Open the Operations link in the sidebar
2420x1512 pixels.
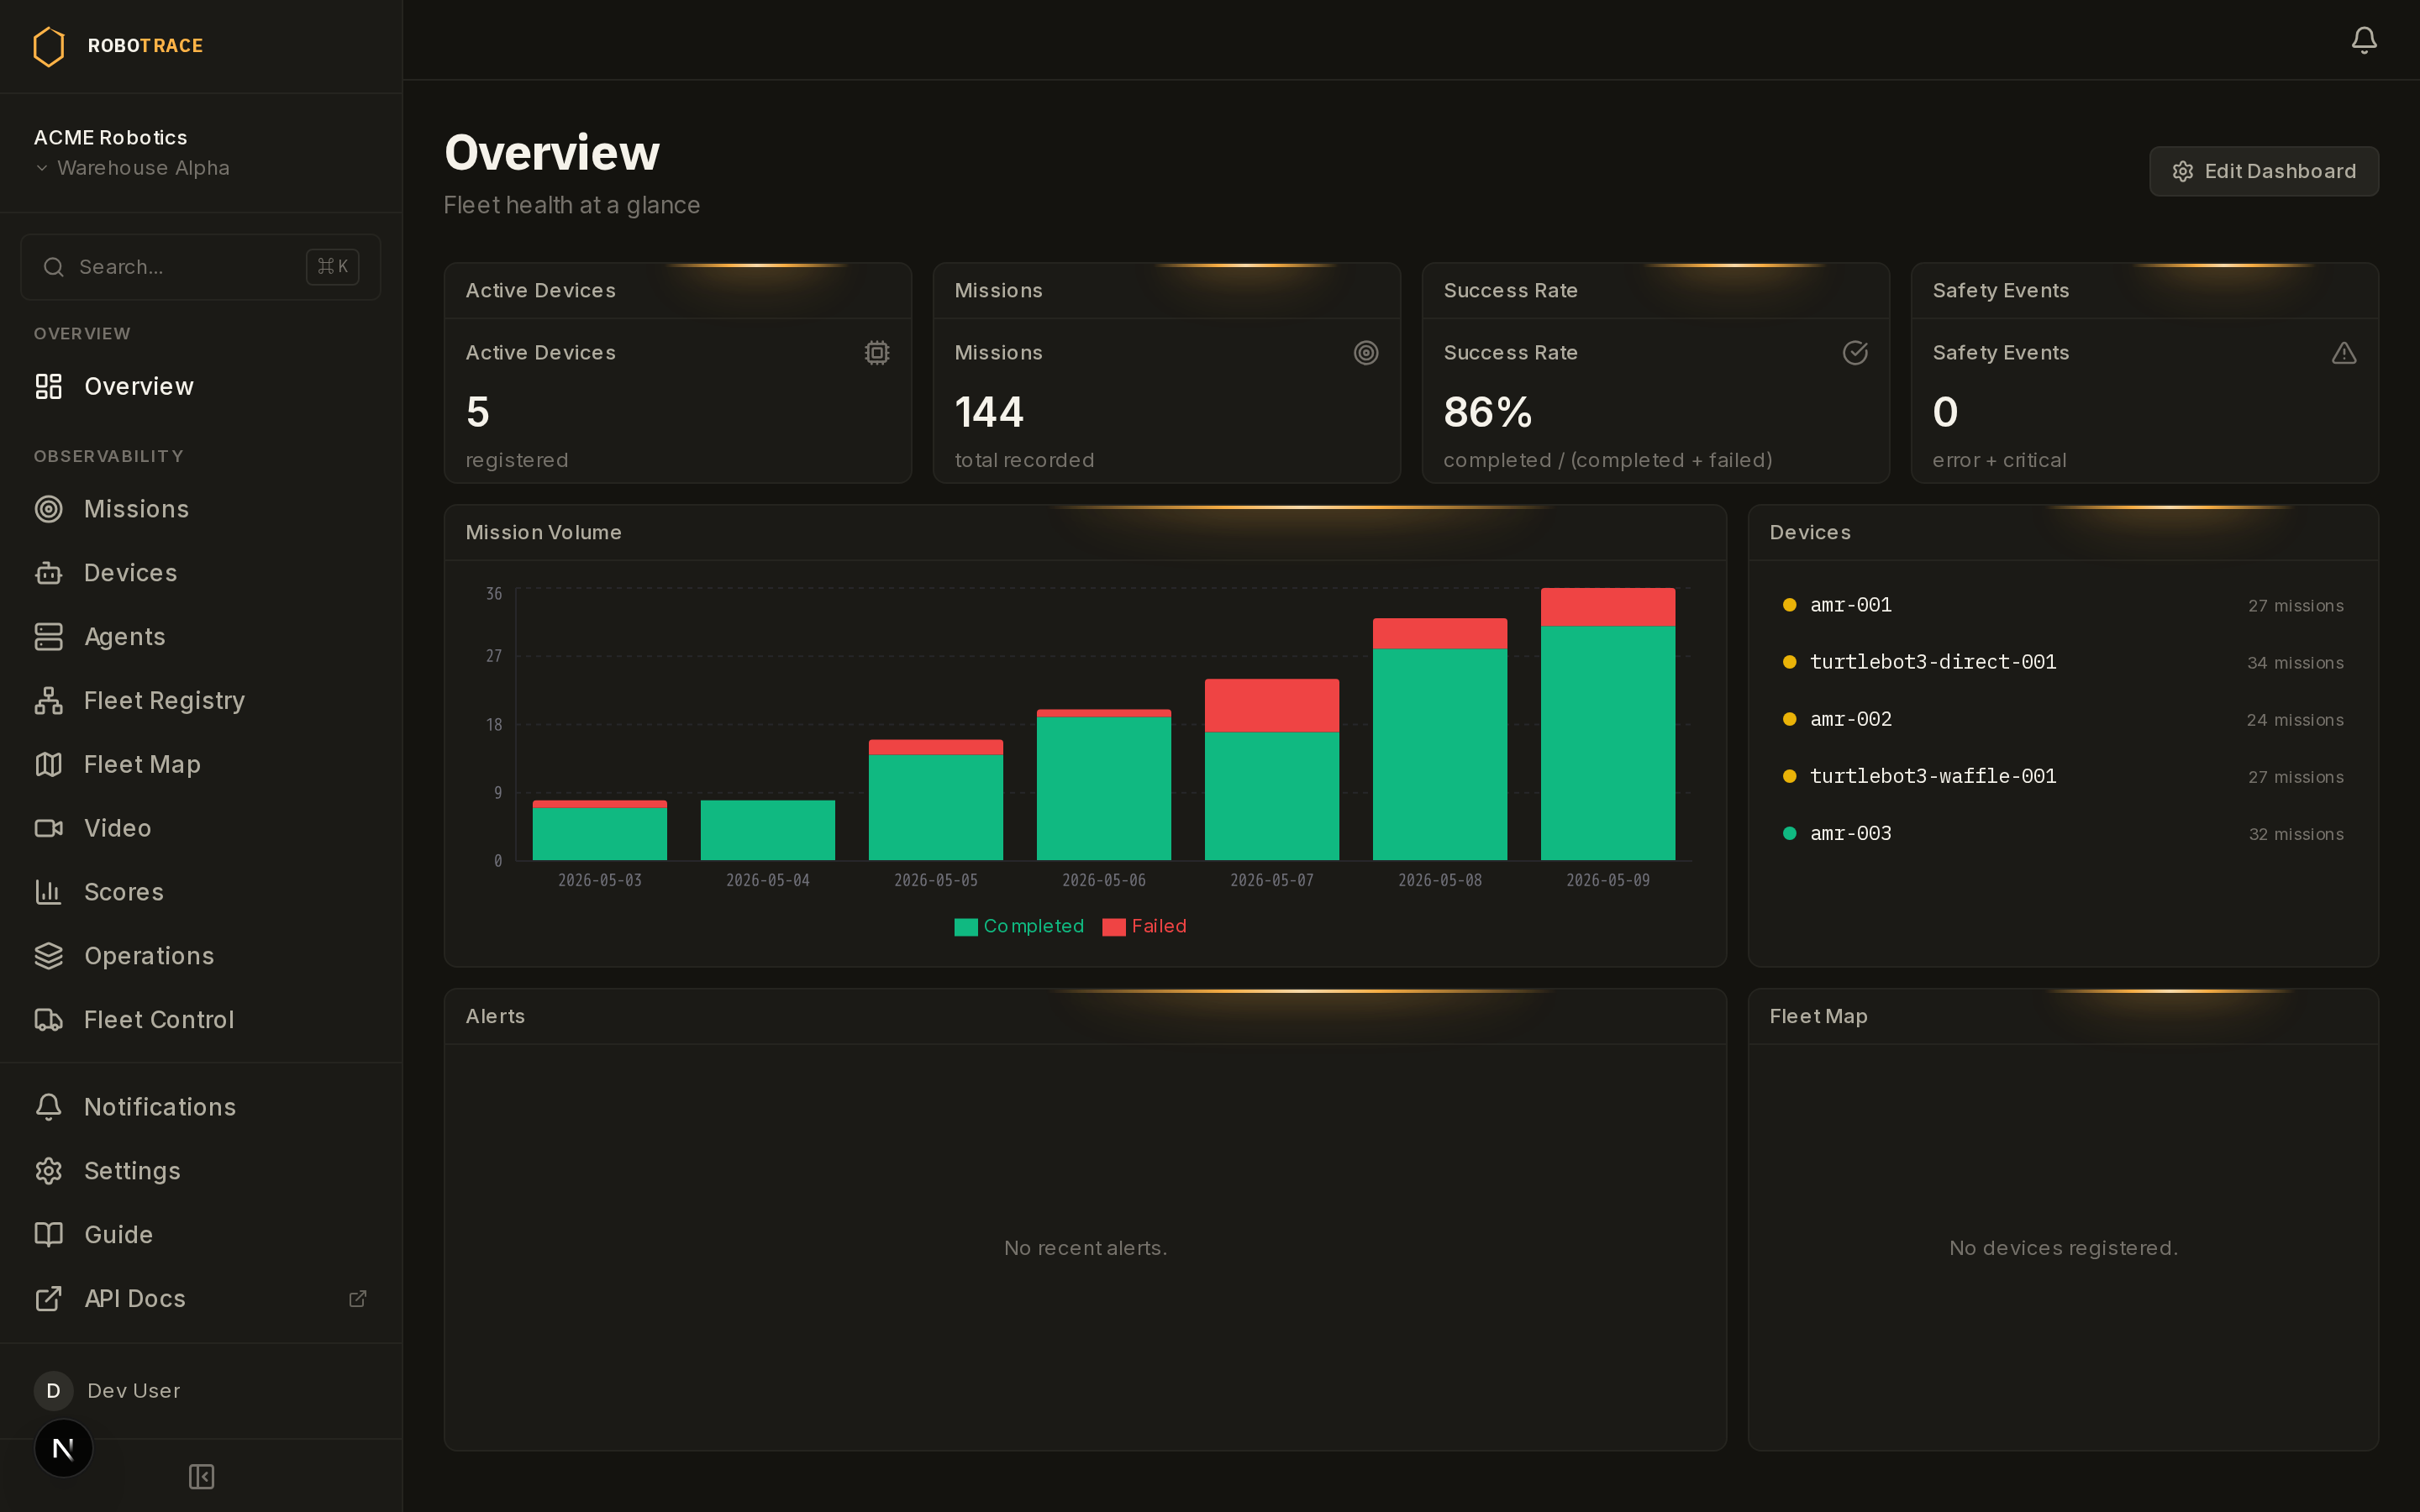(x=200, y=956)
